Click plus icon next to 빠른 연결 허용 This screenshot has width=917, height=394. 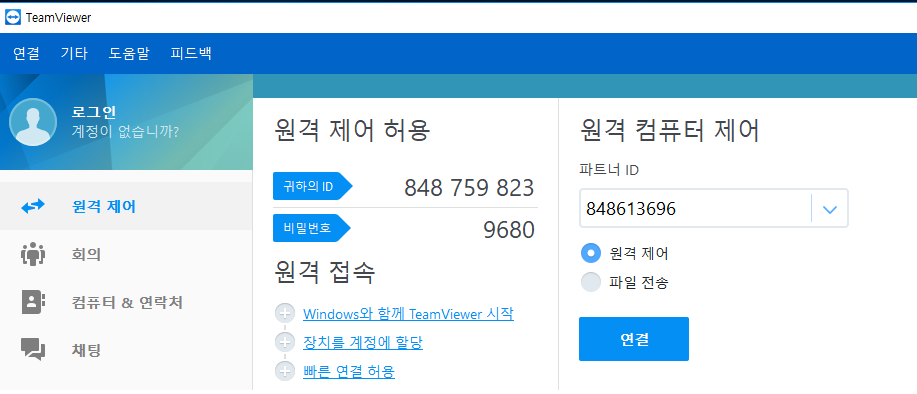pyautogui.click(x=285, y=371)
